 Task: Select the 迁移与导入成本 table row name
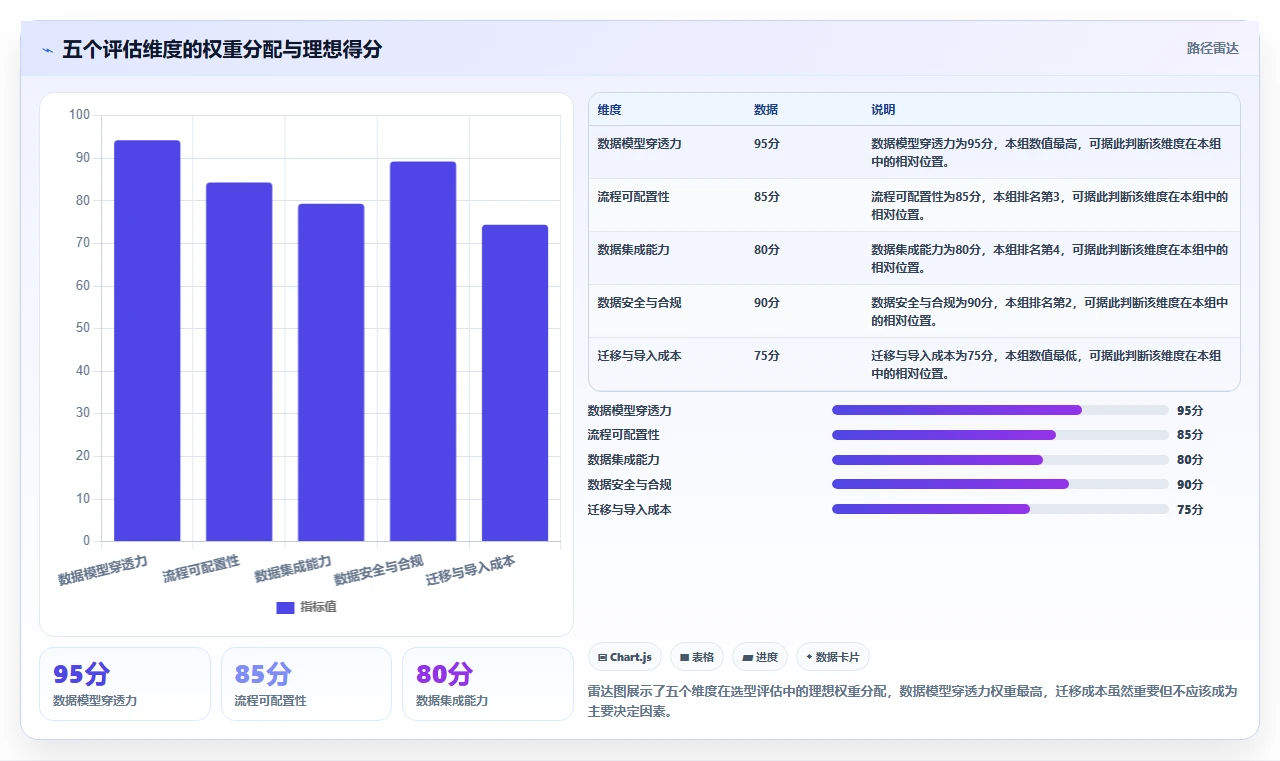click(639, 356)
